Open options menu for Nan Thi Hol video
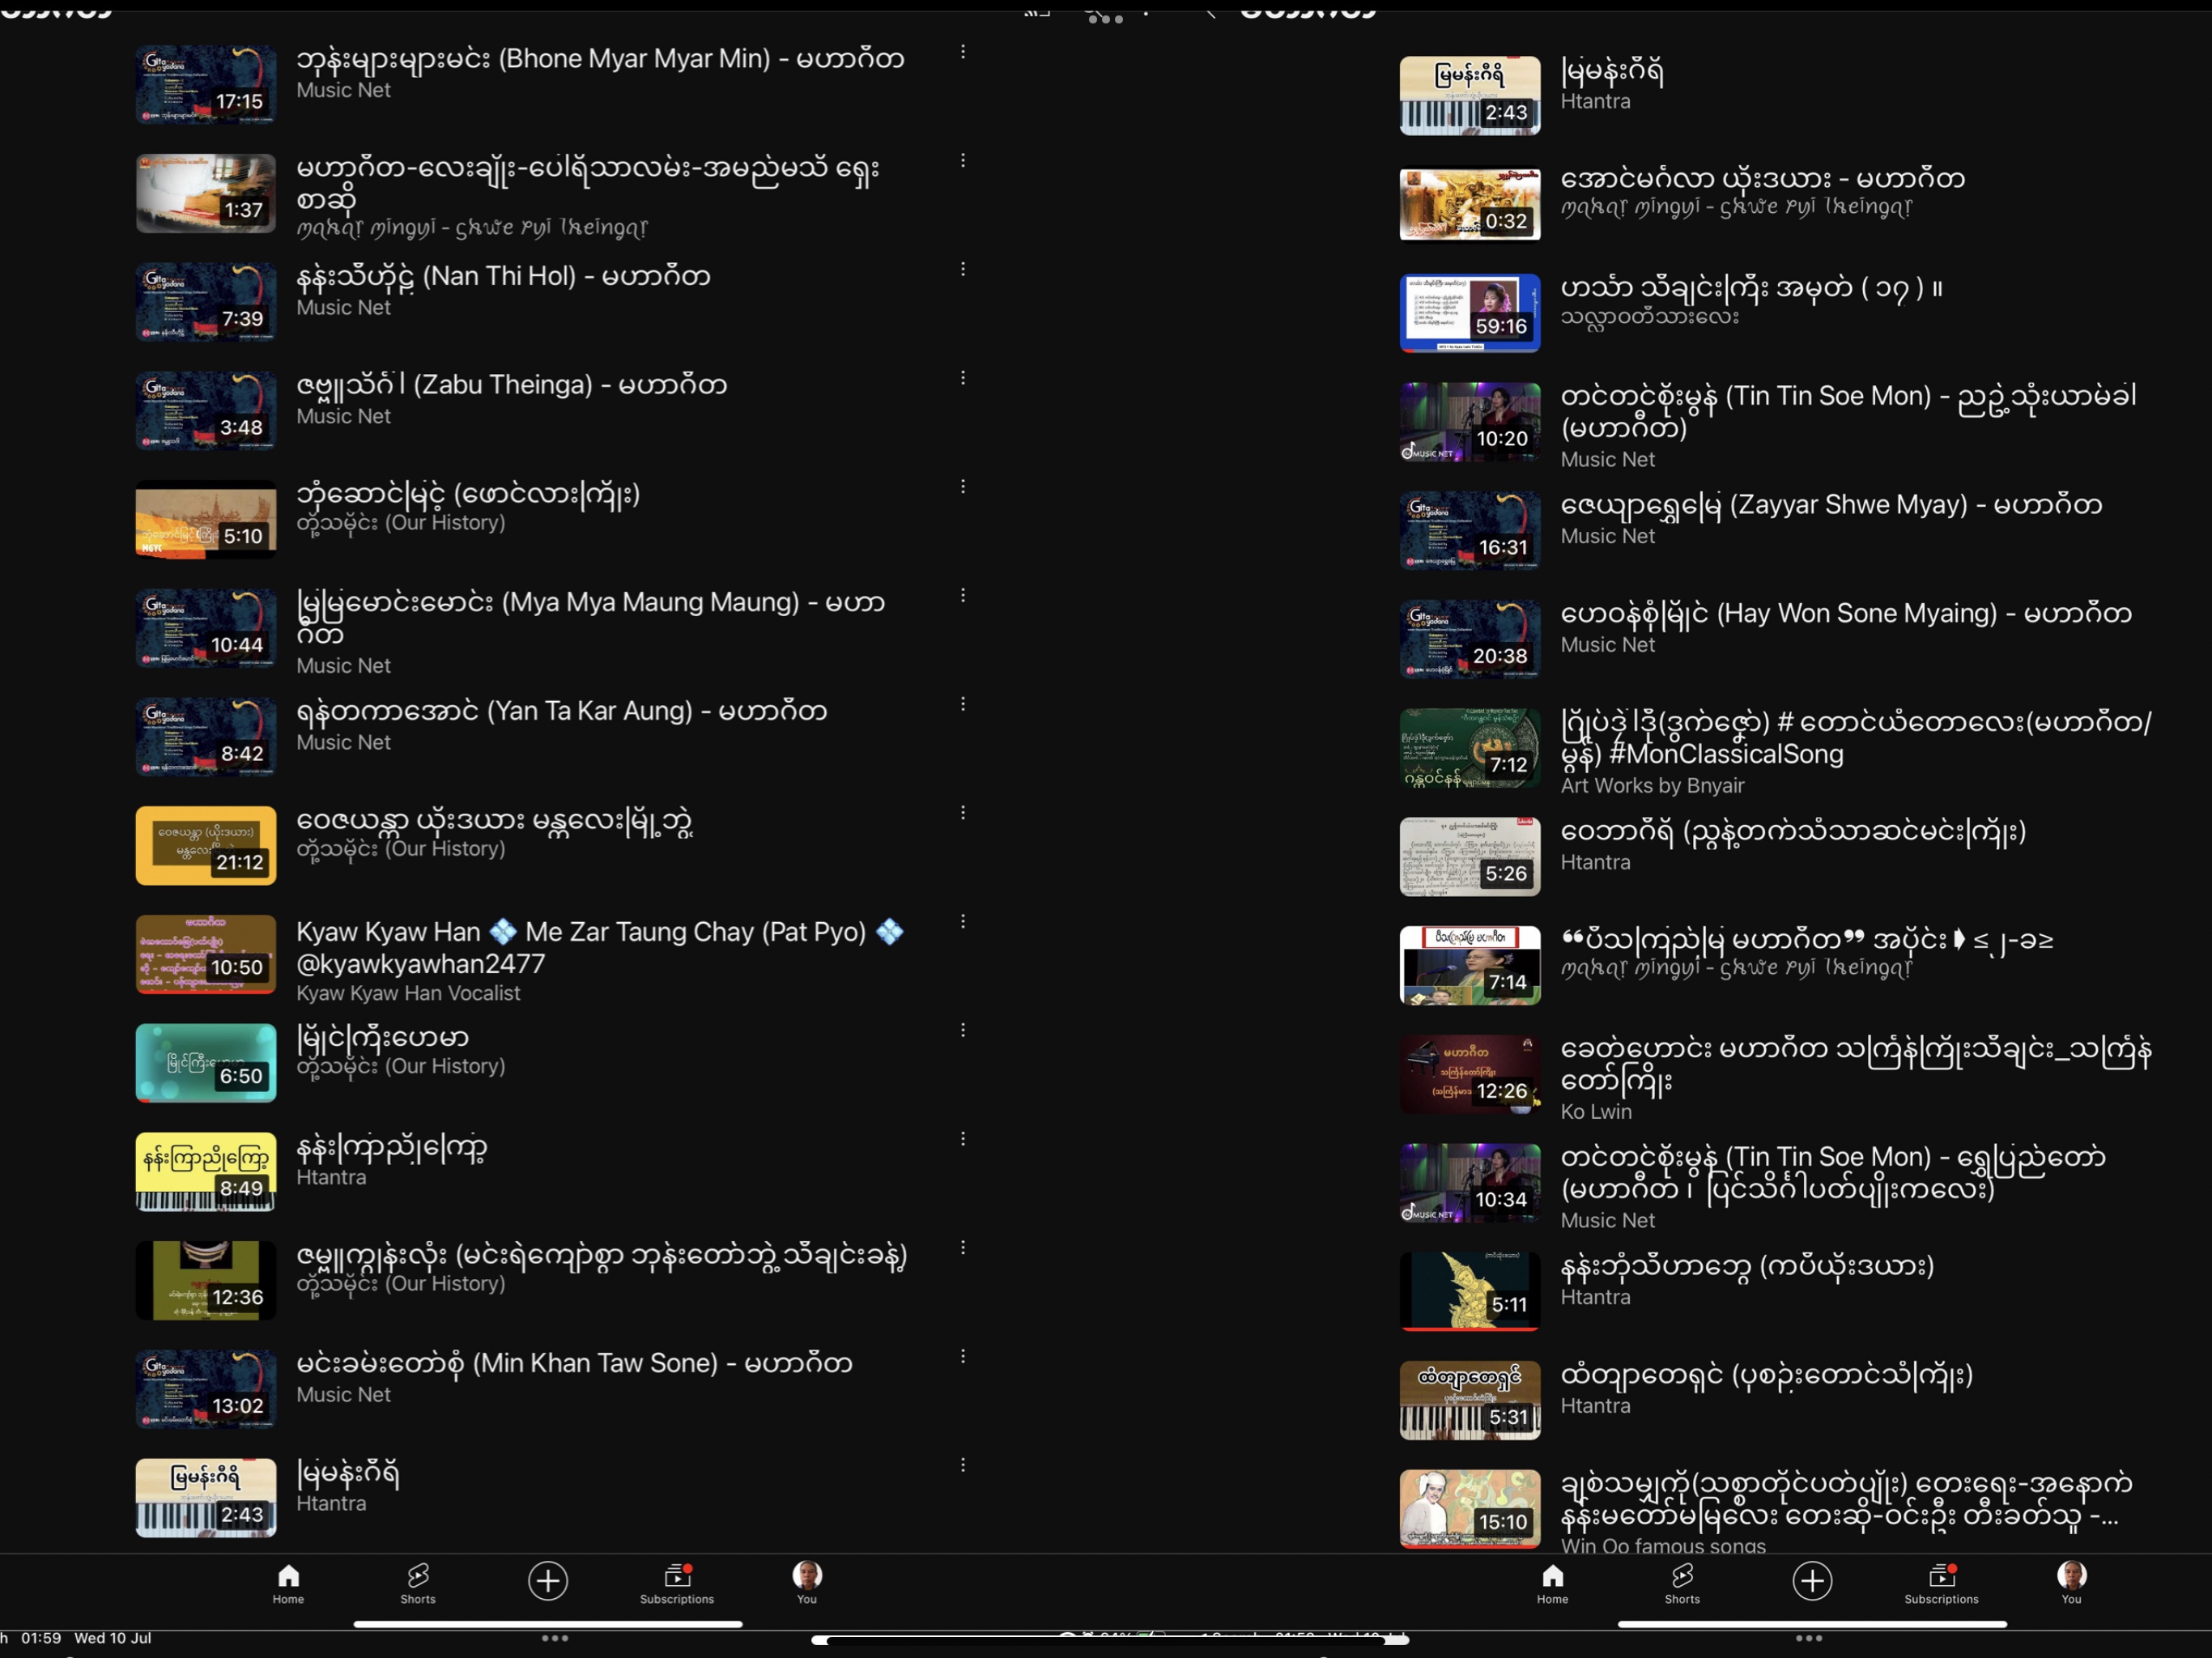This screenshot has height=1658, width=2212. tap(963, 269)
